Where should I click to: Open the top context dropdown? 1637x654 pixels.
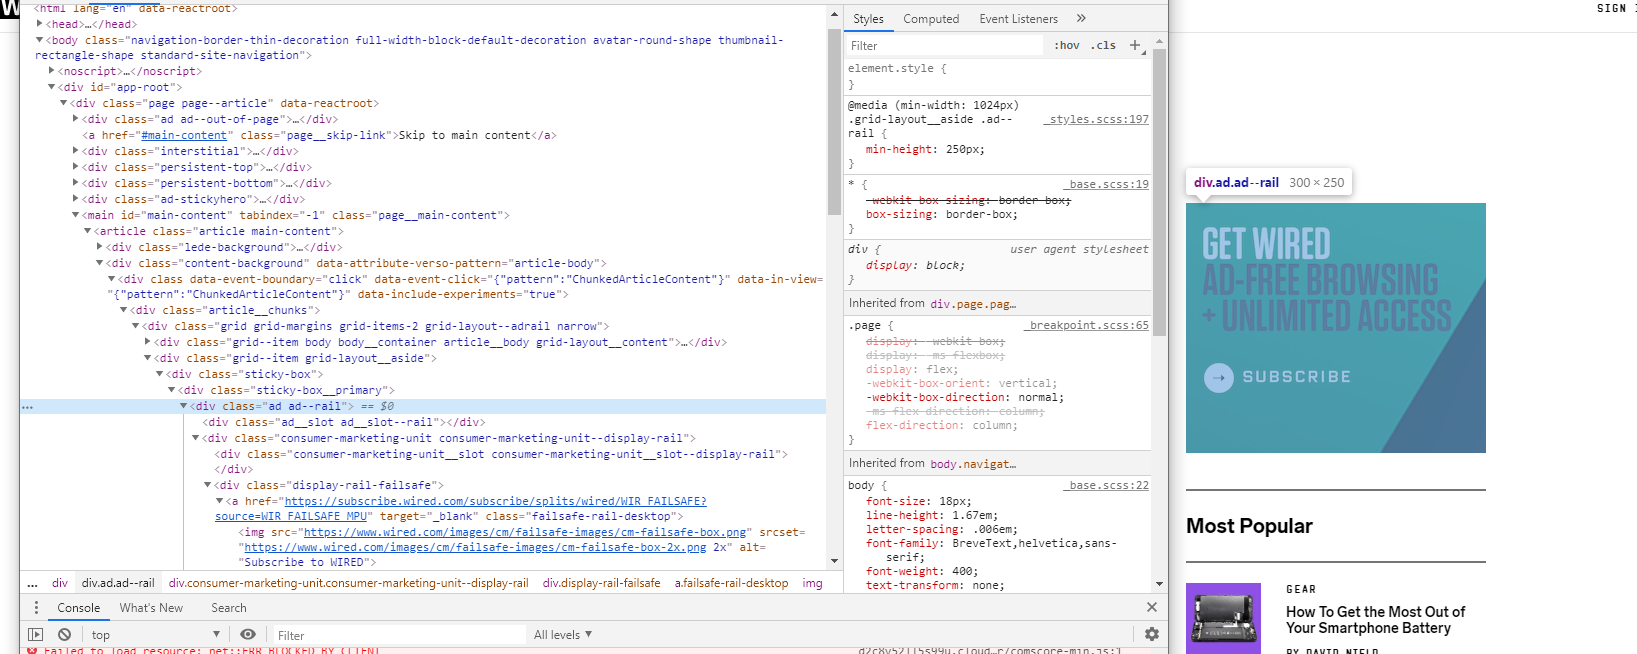[x=155, y=635]
